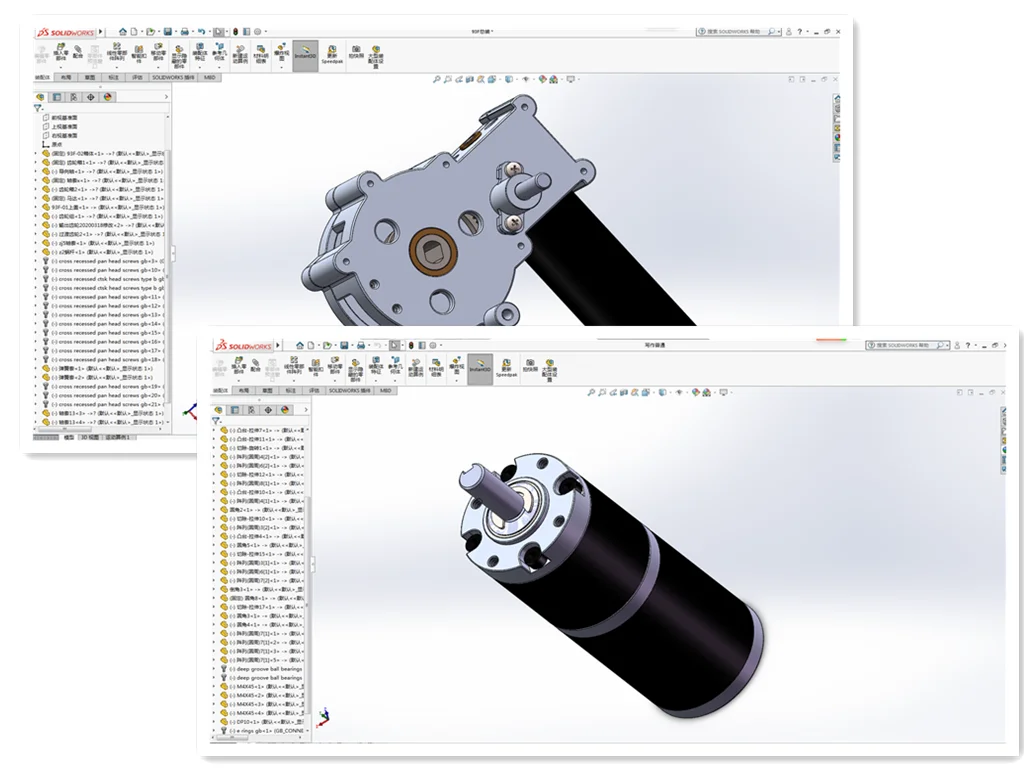This screenshot has height=768, width=1024.
Task: Click Rebuild traffic-light icon in back window
Action: pyautogui.click(x=236, y=31)
